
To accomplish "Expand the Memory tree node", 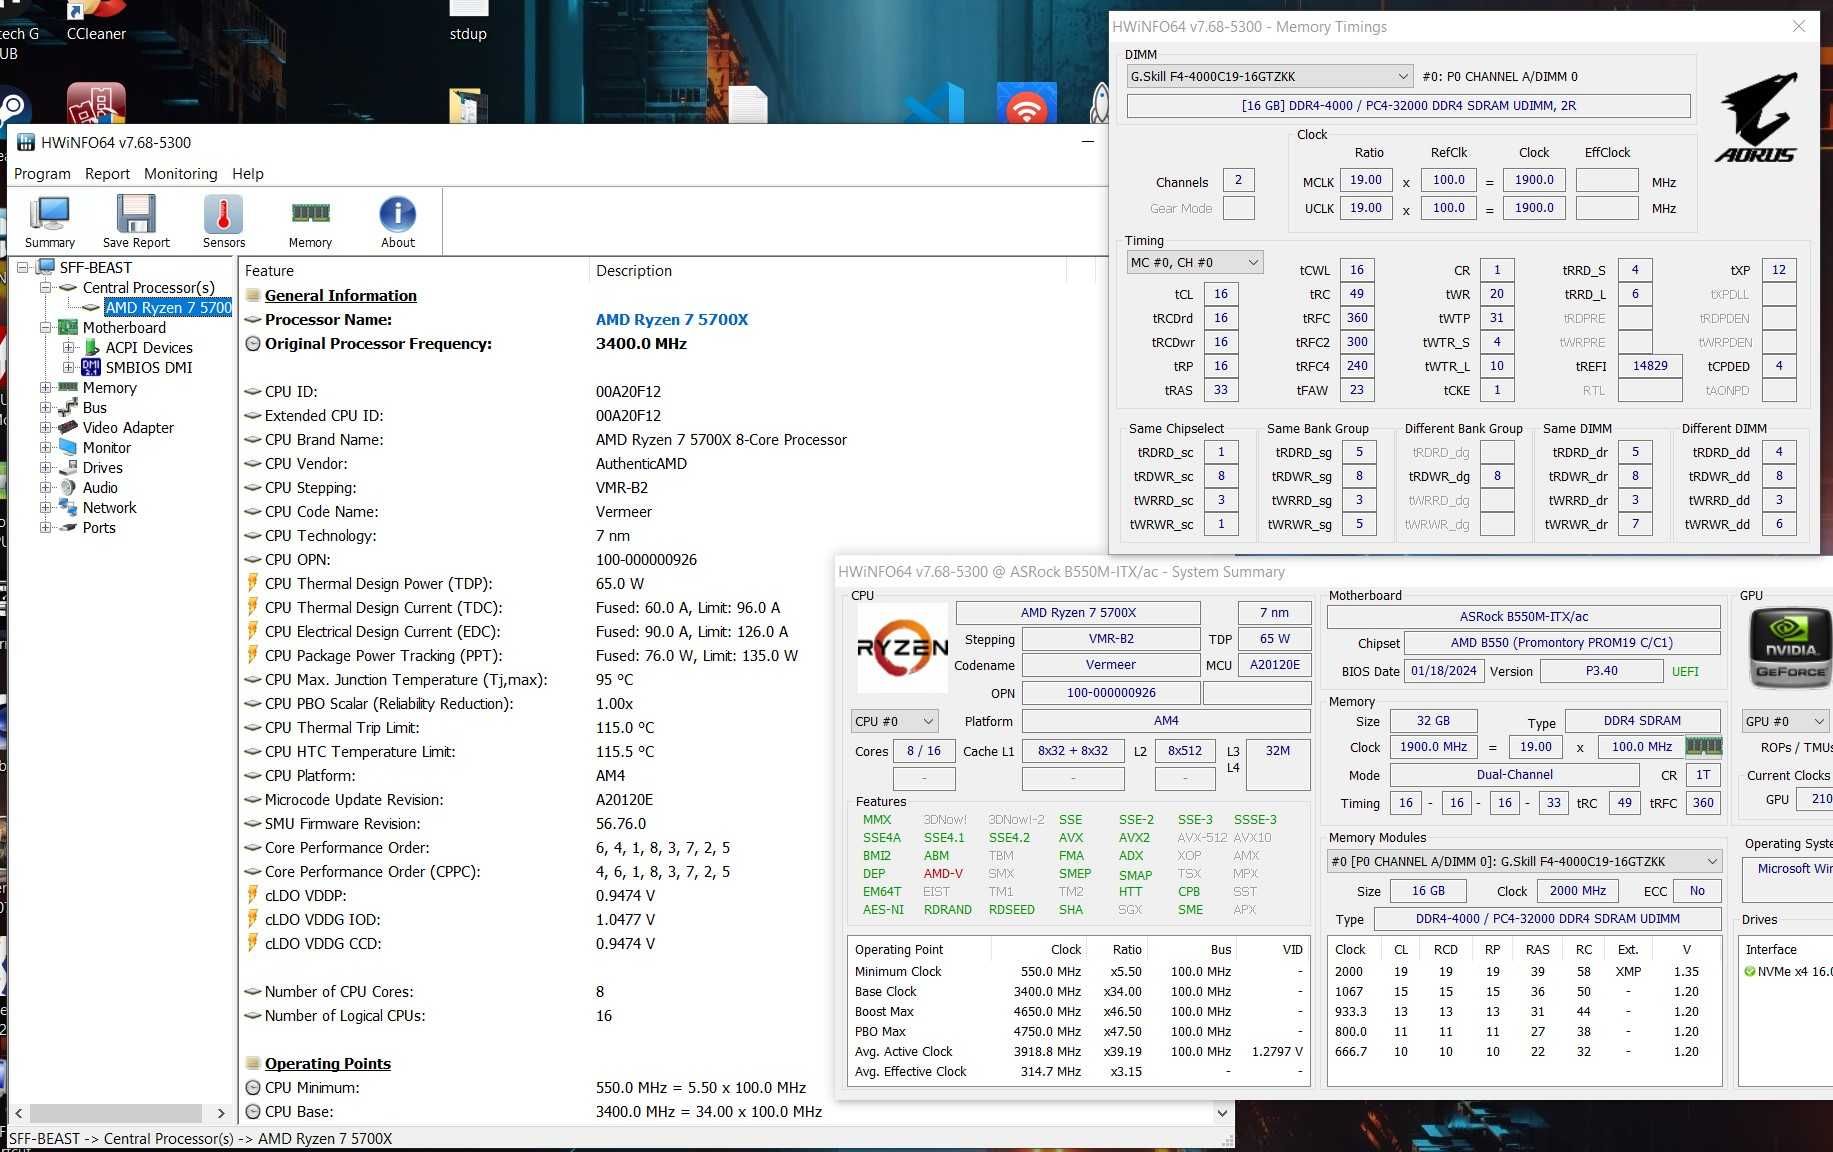I will coord(46,387).
